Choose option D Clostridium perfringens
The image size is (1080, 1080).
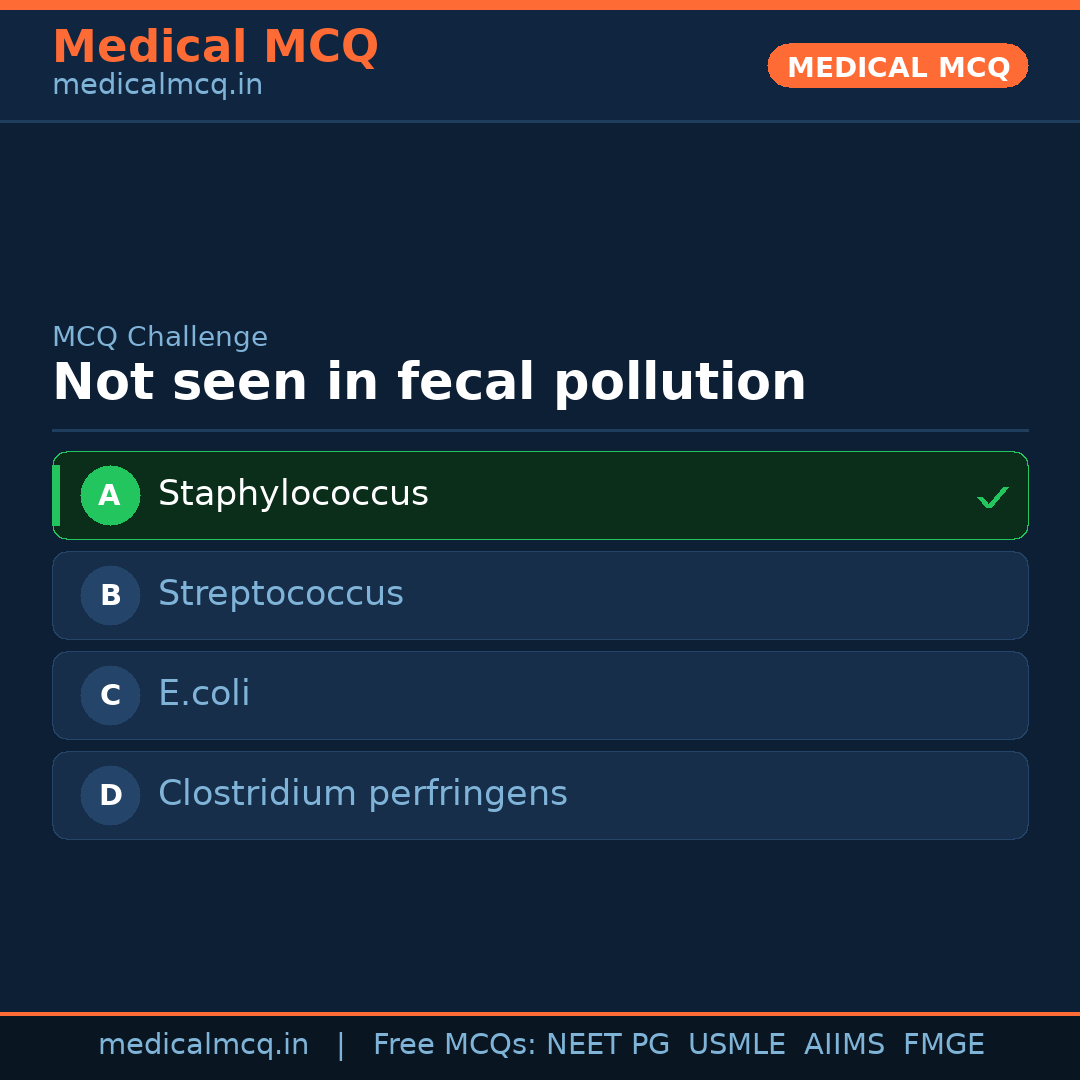pyautogui.click(x=540, y=795)
